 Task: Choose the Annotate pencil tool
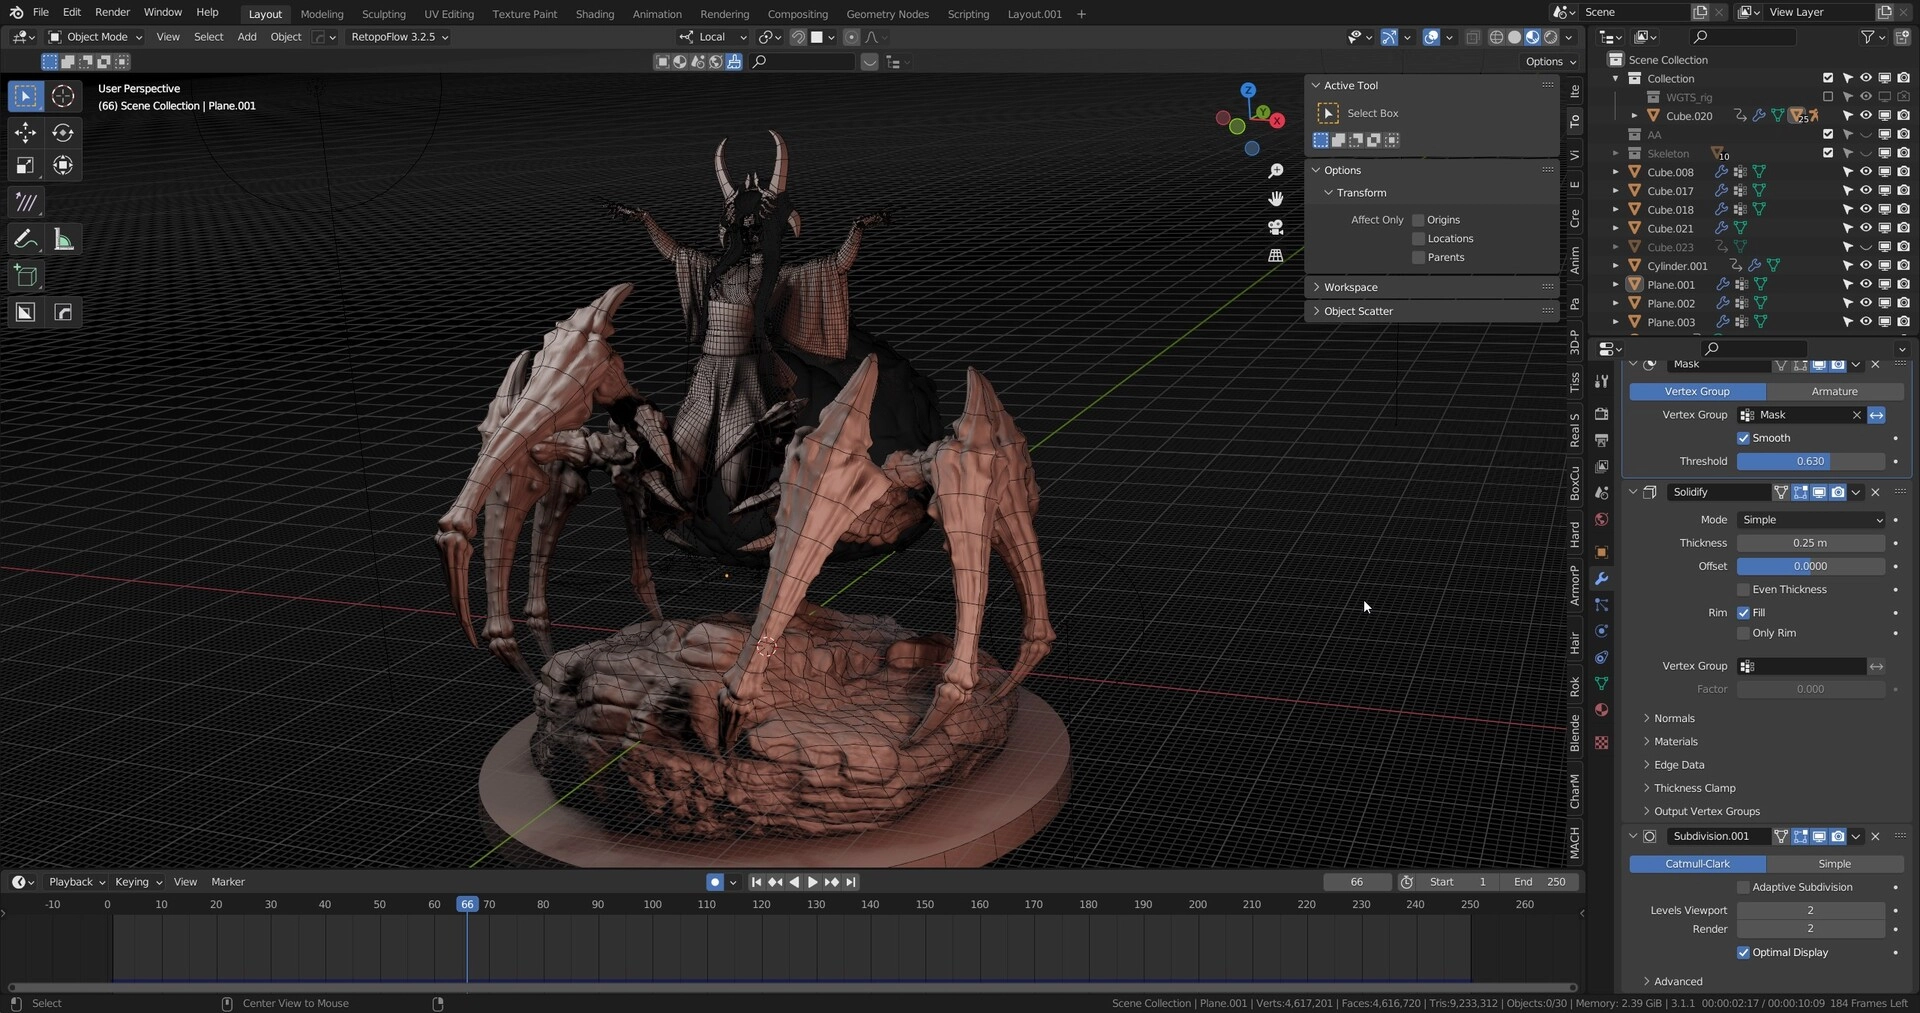pos(25,239)
